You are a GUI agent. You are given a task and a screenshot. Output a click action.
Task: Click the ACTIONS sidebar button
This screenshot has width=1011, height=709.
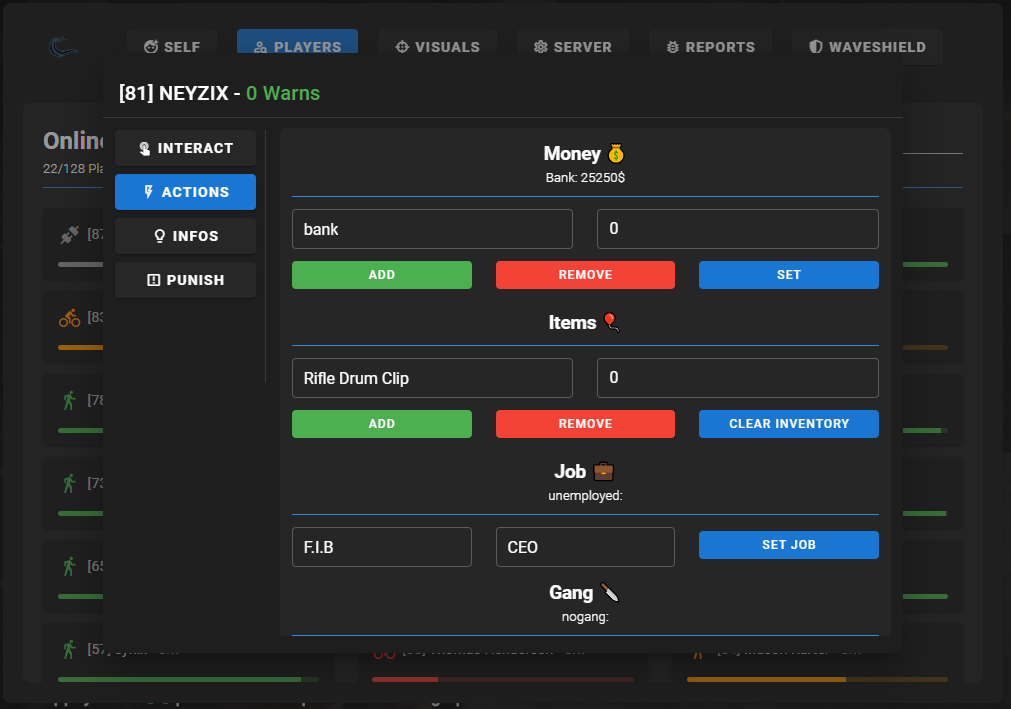point(186,192)
